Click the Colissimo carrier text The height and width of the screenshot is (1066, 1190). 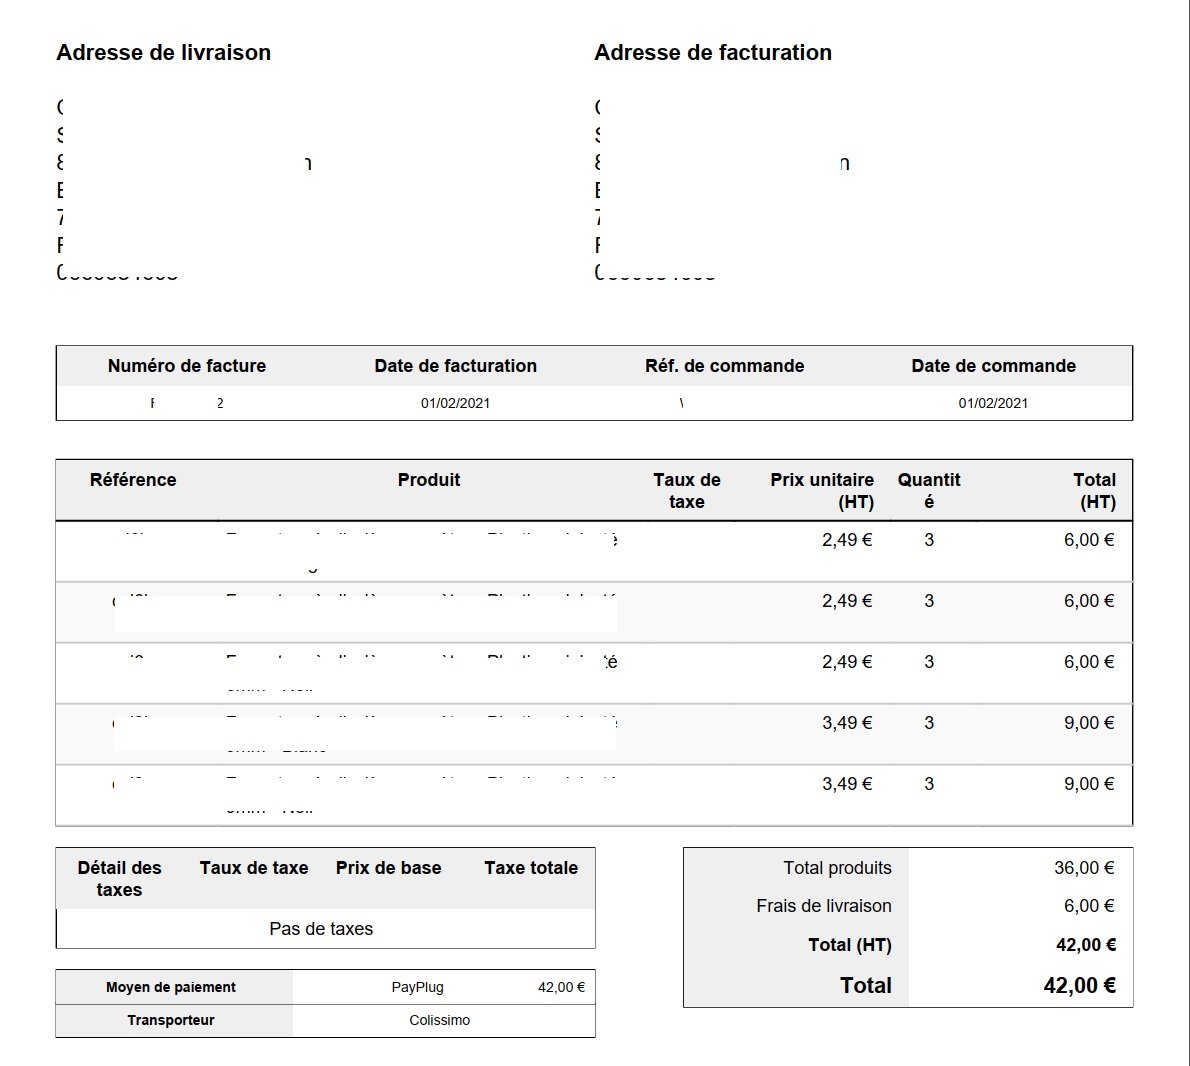pos(439,1020)
